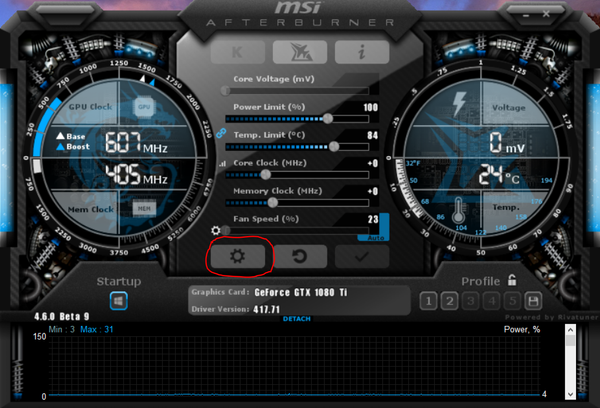Toggle the Windows Startup button

117,300
